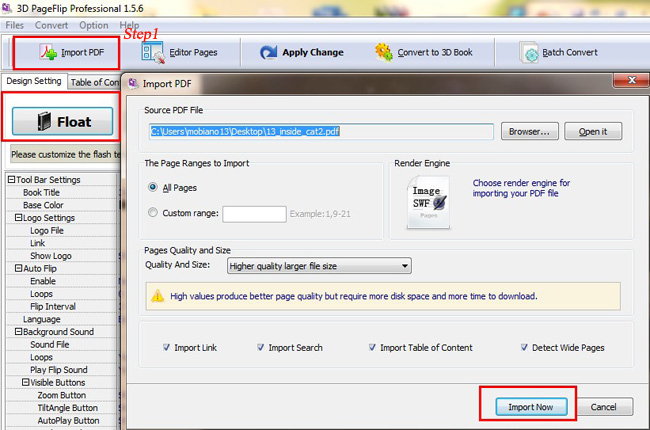Collapse the Visible Buttons node
This screenshot has height=430, width=650.
point(26,382)
